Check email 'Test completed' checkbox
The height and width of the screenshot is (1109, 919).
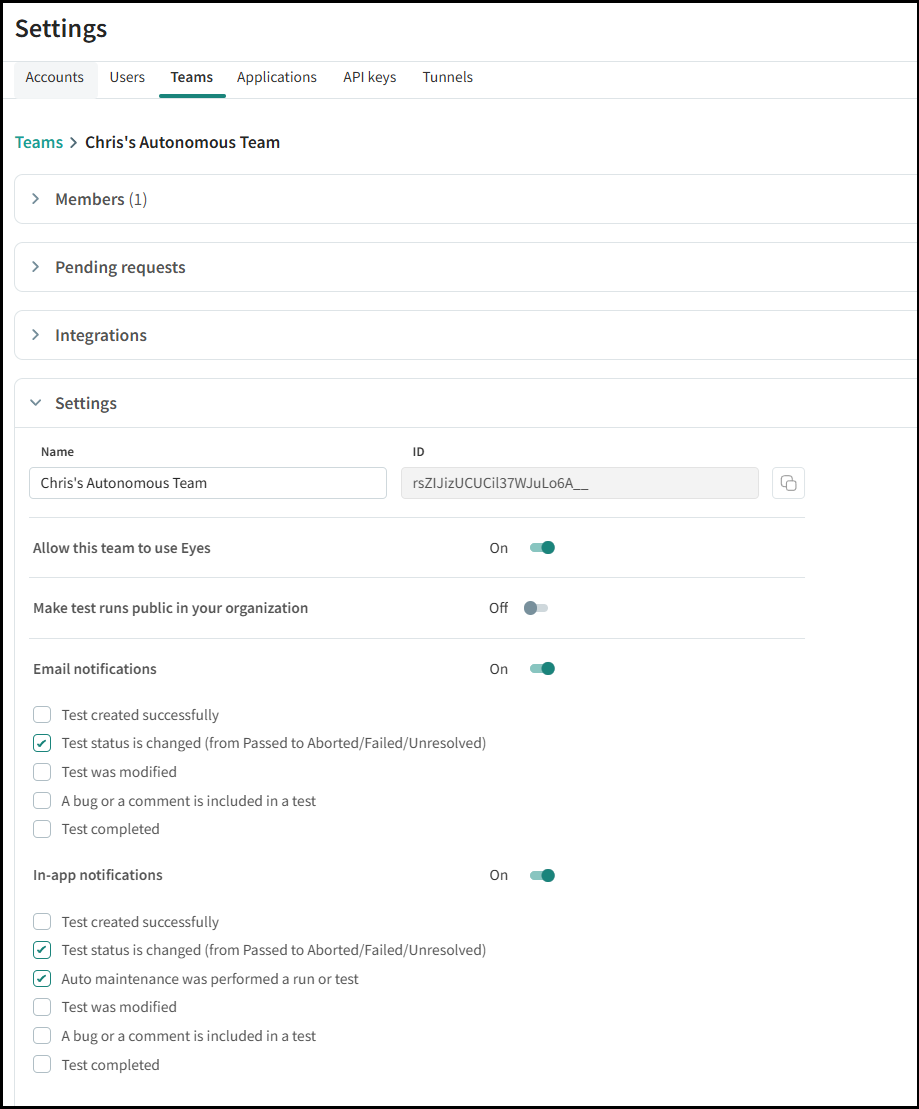click(x=42, y=829)
